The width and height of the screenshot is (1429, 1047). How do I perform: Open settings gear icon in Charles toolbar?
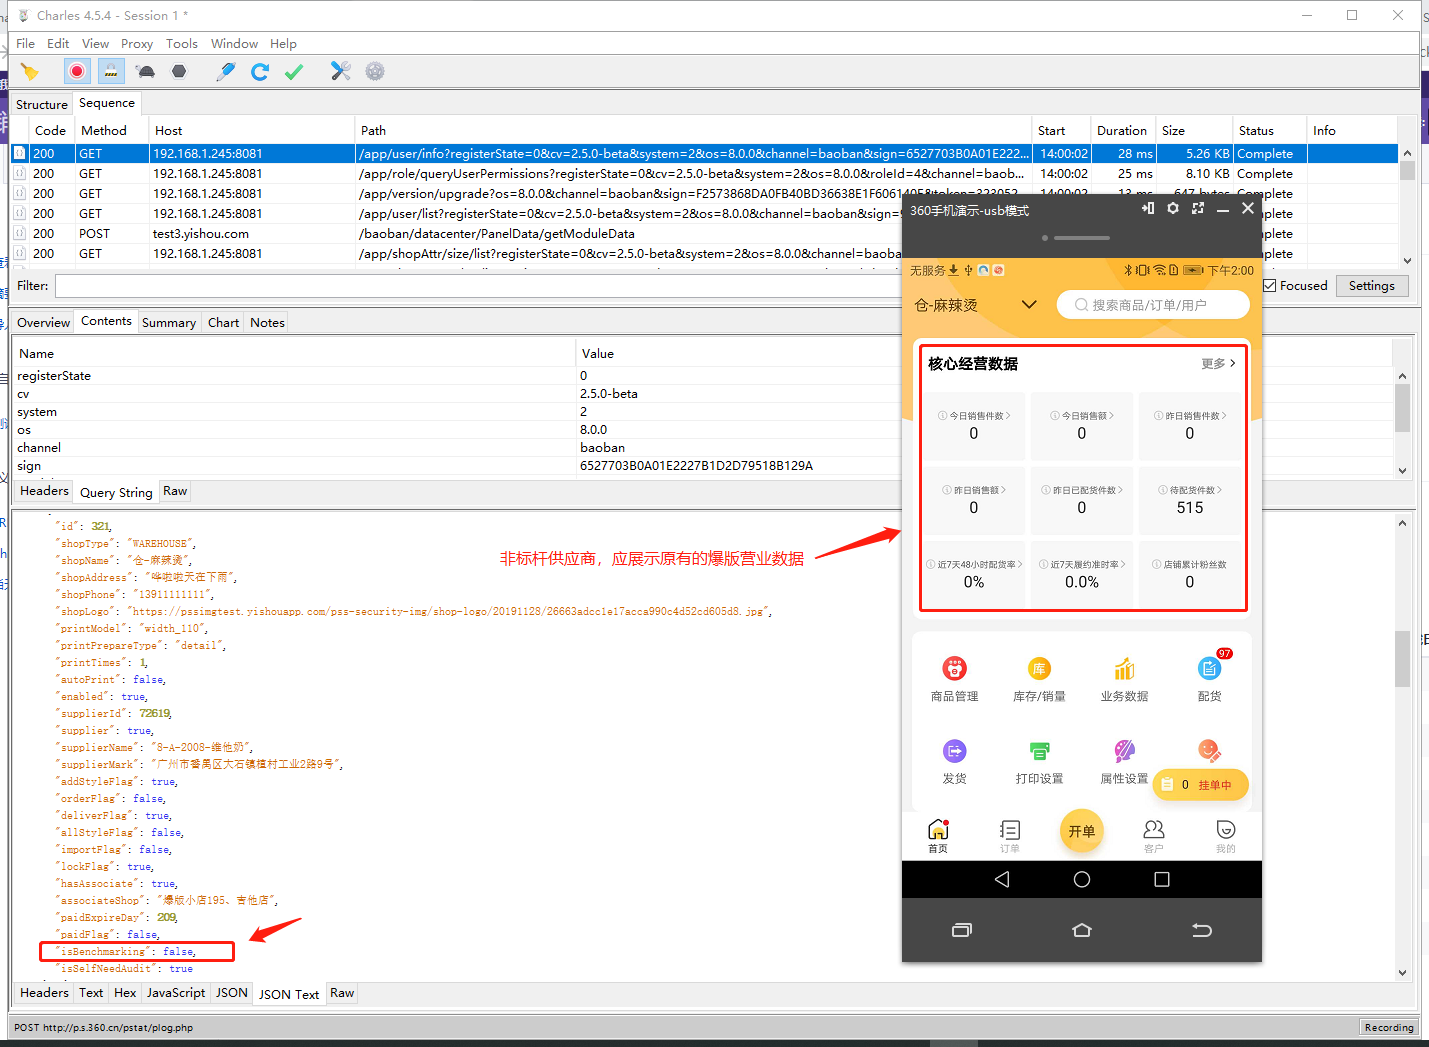pos(375,71)
